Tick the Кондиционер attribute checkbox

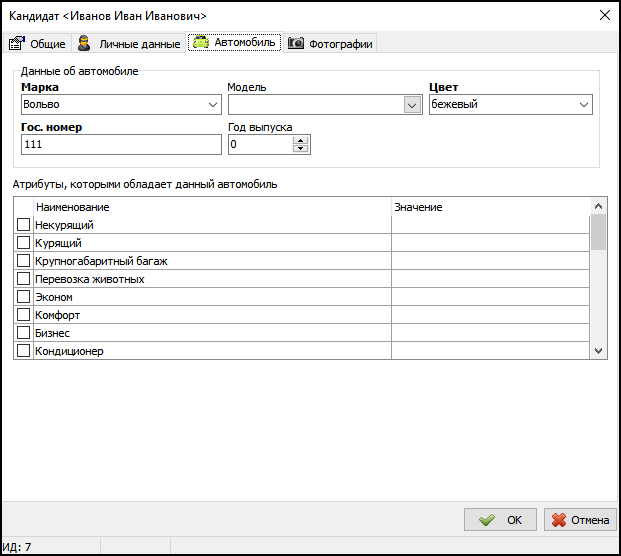(24, 351)
